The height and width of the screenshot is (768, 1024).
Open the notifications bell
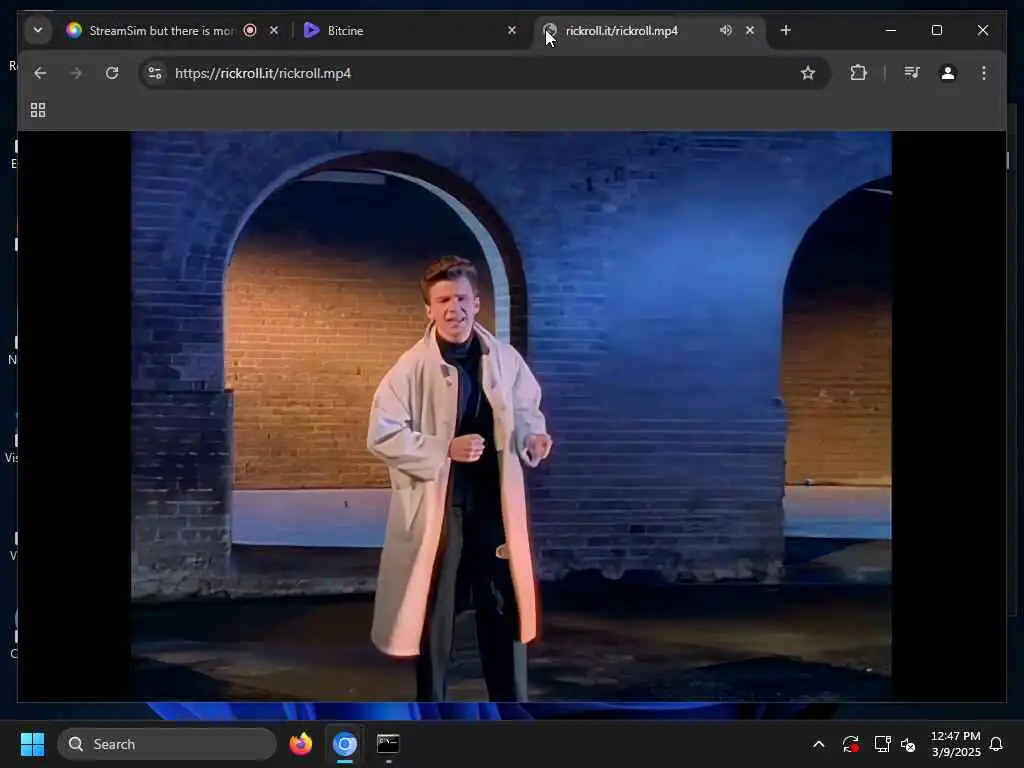click(996, 744)
